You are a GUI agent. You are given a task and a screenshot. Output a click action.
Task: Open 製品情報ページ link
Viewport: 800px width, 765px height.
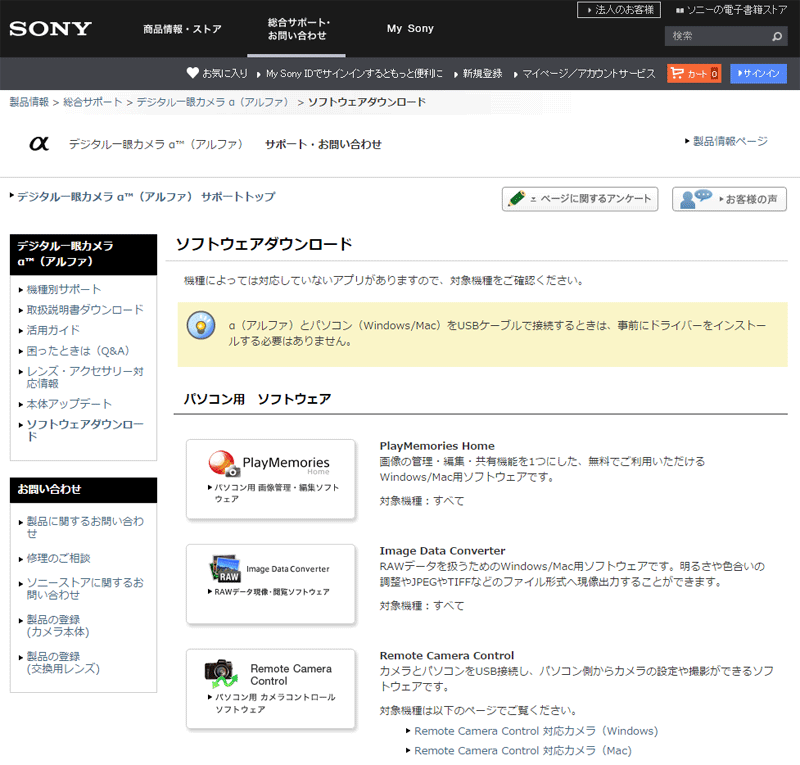(x=730, y=141)
